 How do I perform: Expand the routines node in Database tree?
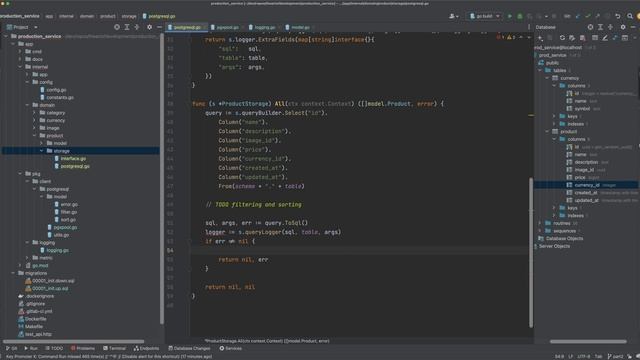[540, 223]
